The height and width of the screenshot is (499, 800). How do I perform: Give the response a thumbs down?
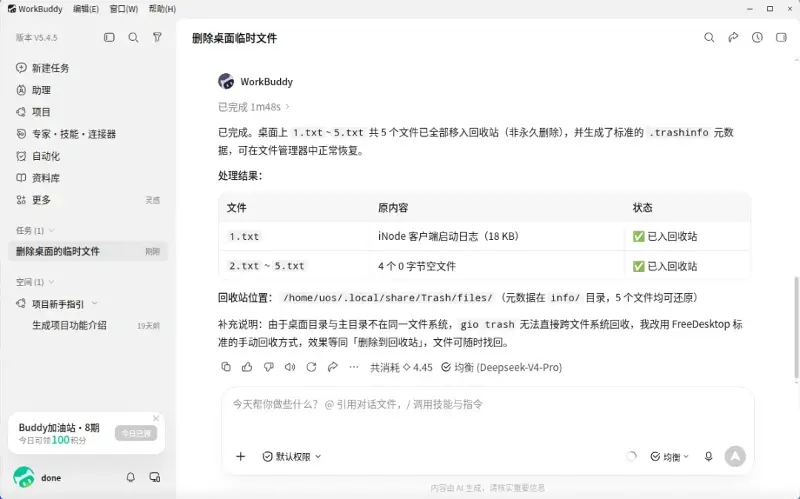[x=269, y=367]
